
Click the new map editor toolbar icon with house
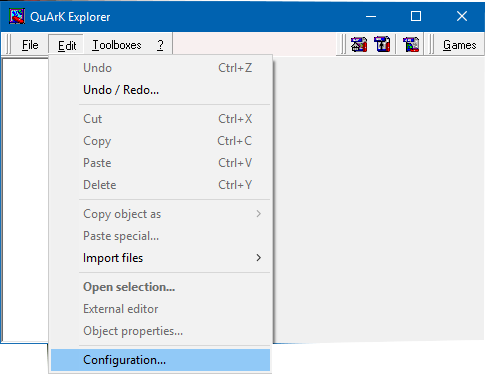[x=359, y=44]
